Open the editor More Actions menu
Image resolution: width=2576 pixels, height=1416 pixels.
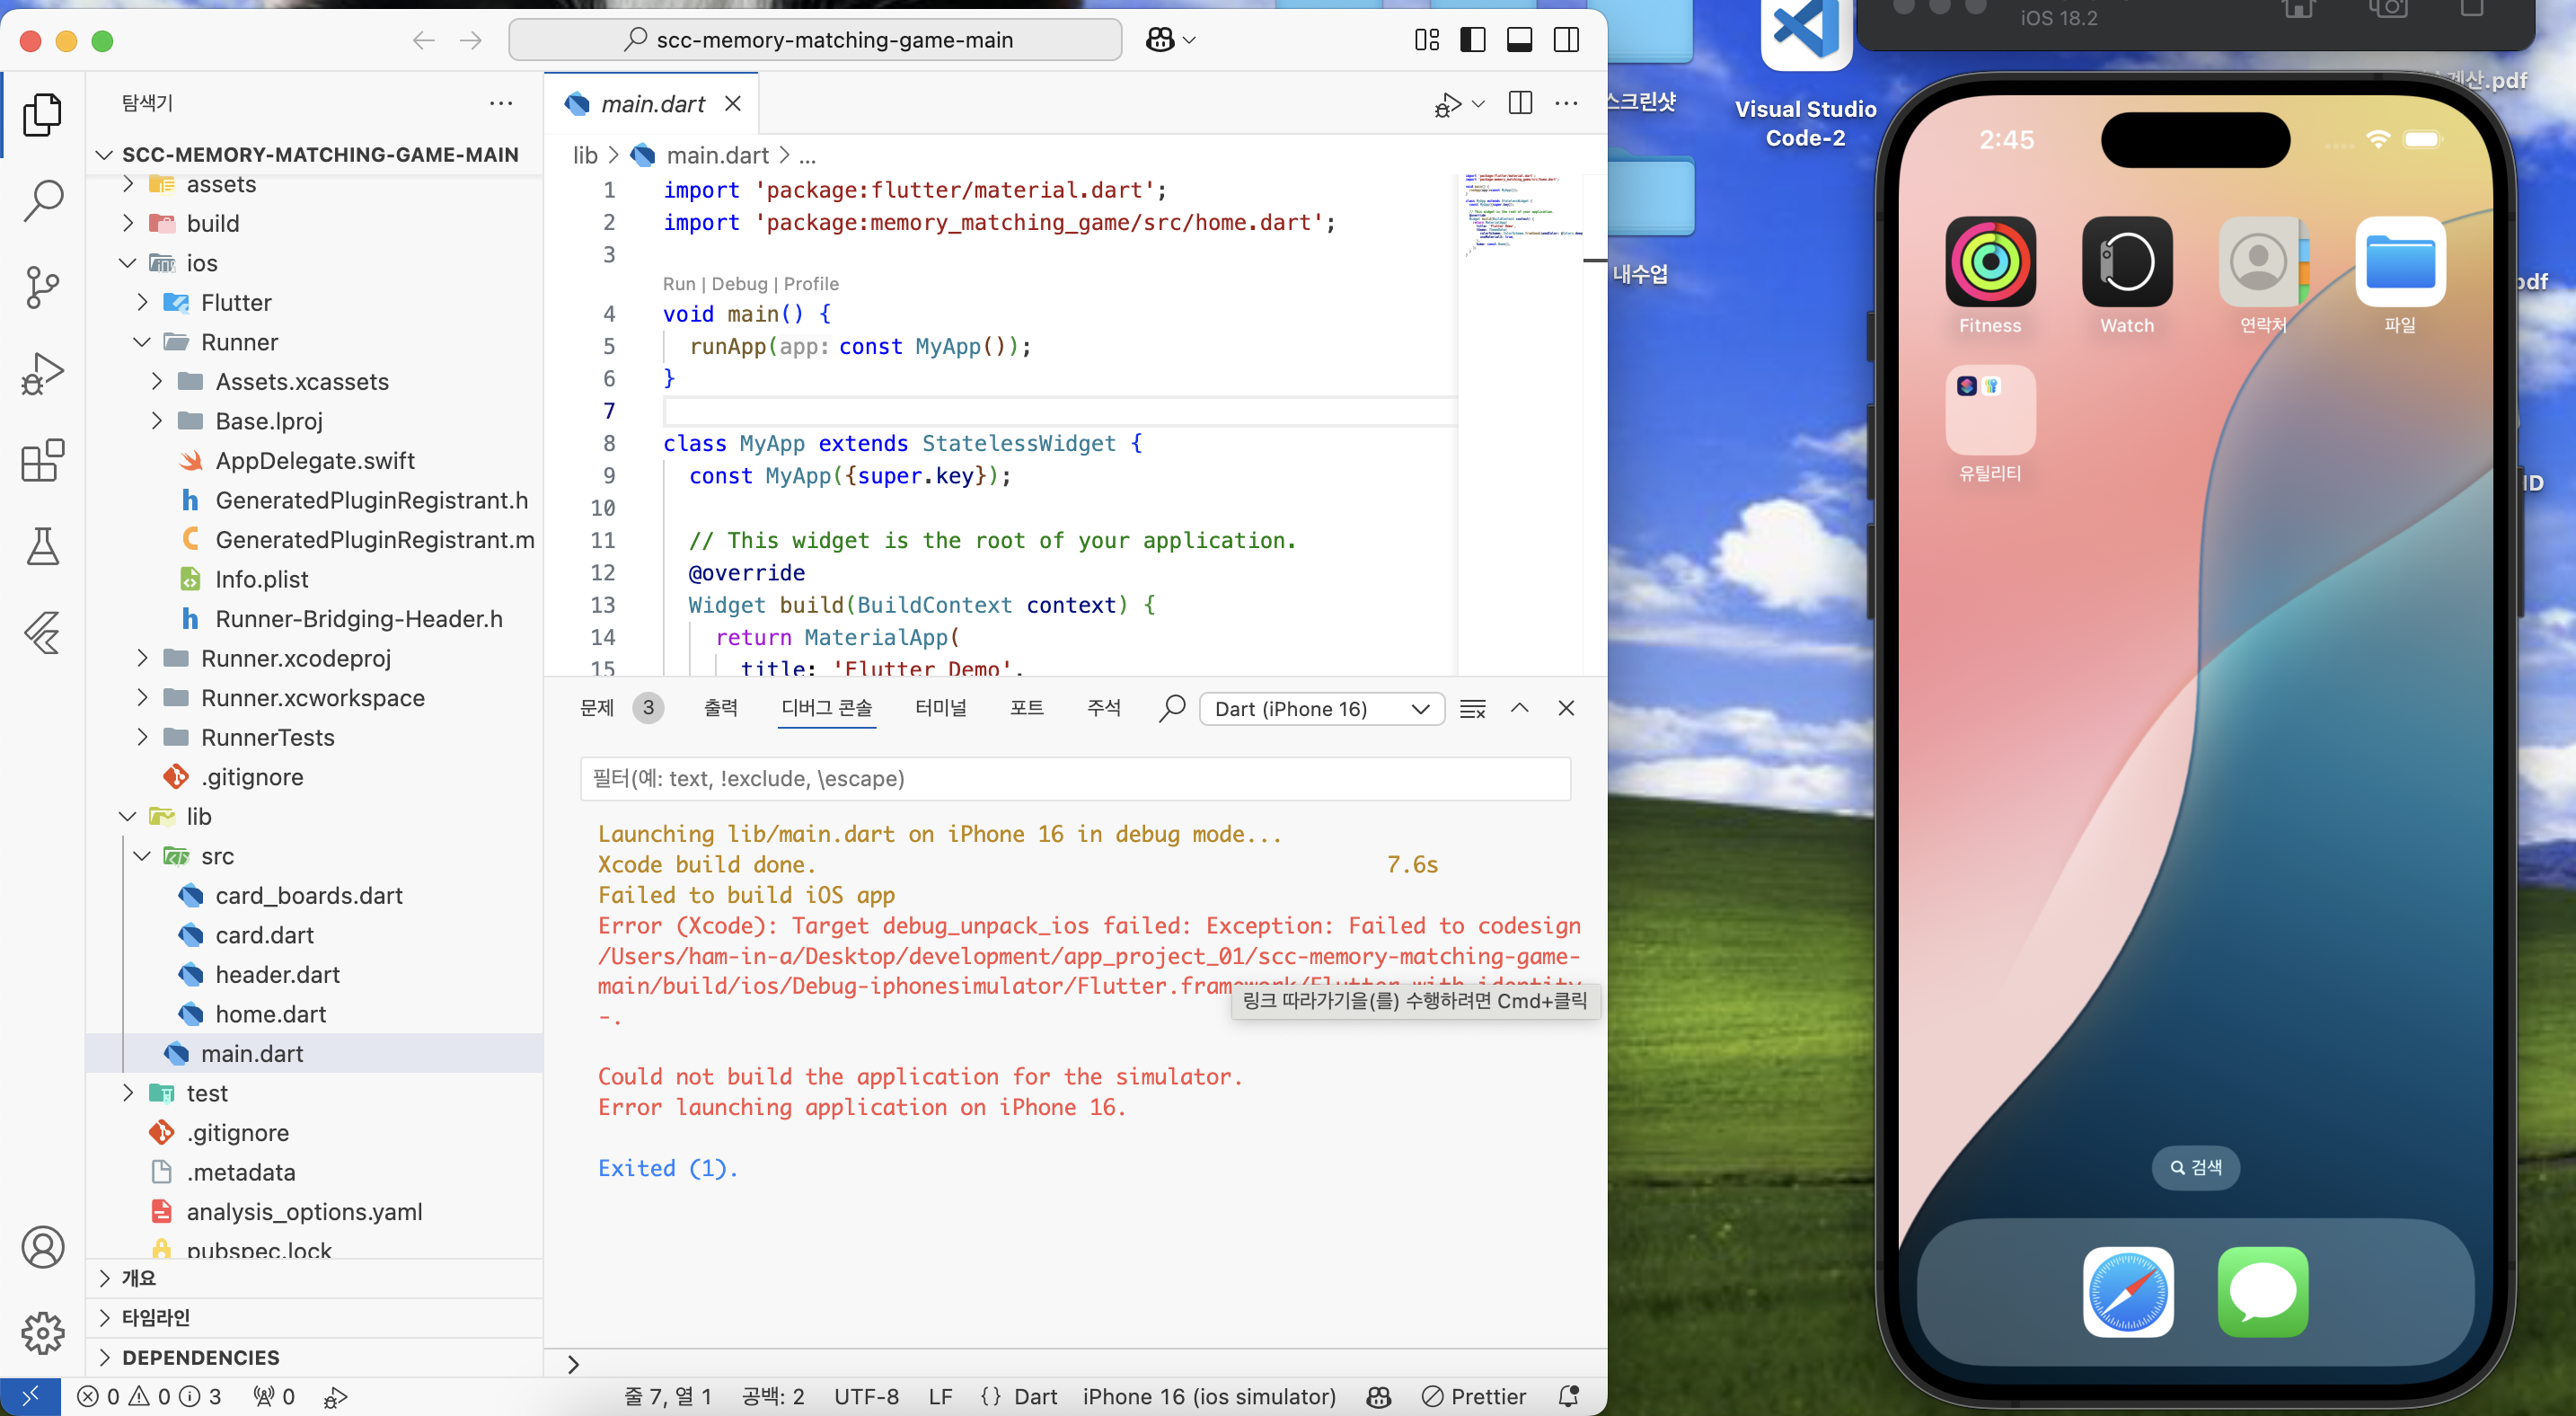pos(1566,102)
